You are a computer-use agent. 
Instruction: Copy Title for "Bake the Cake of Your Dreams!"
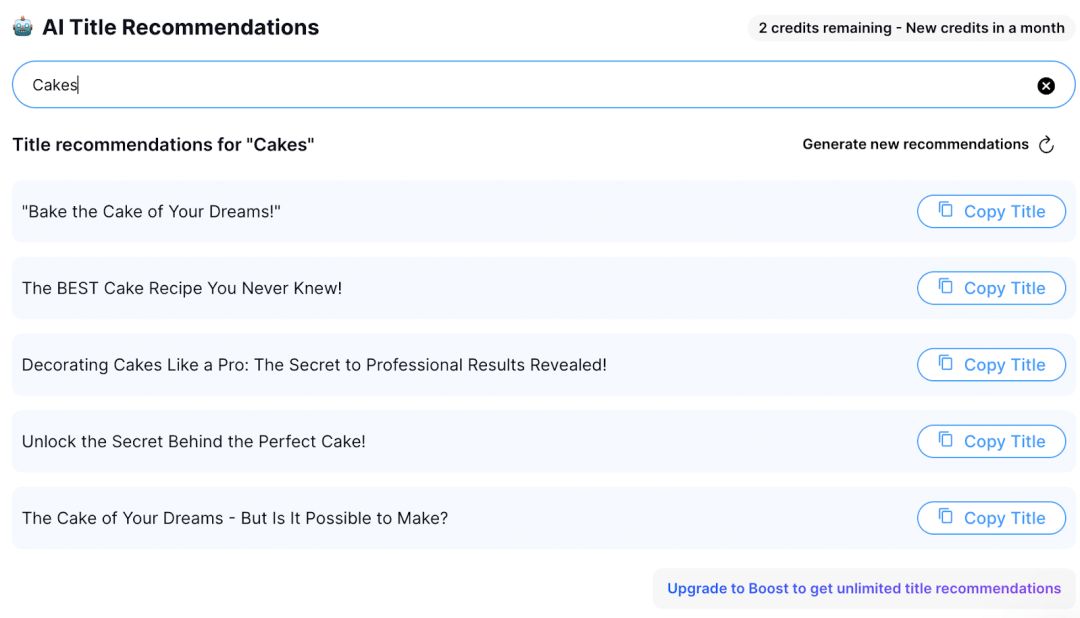pos(991,212)
